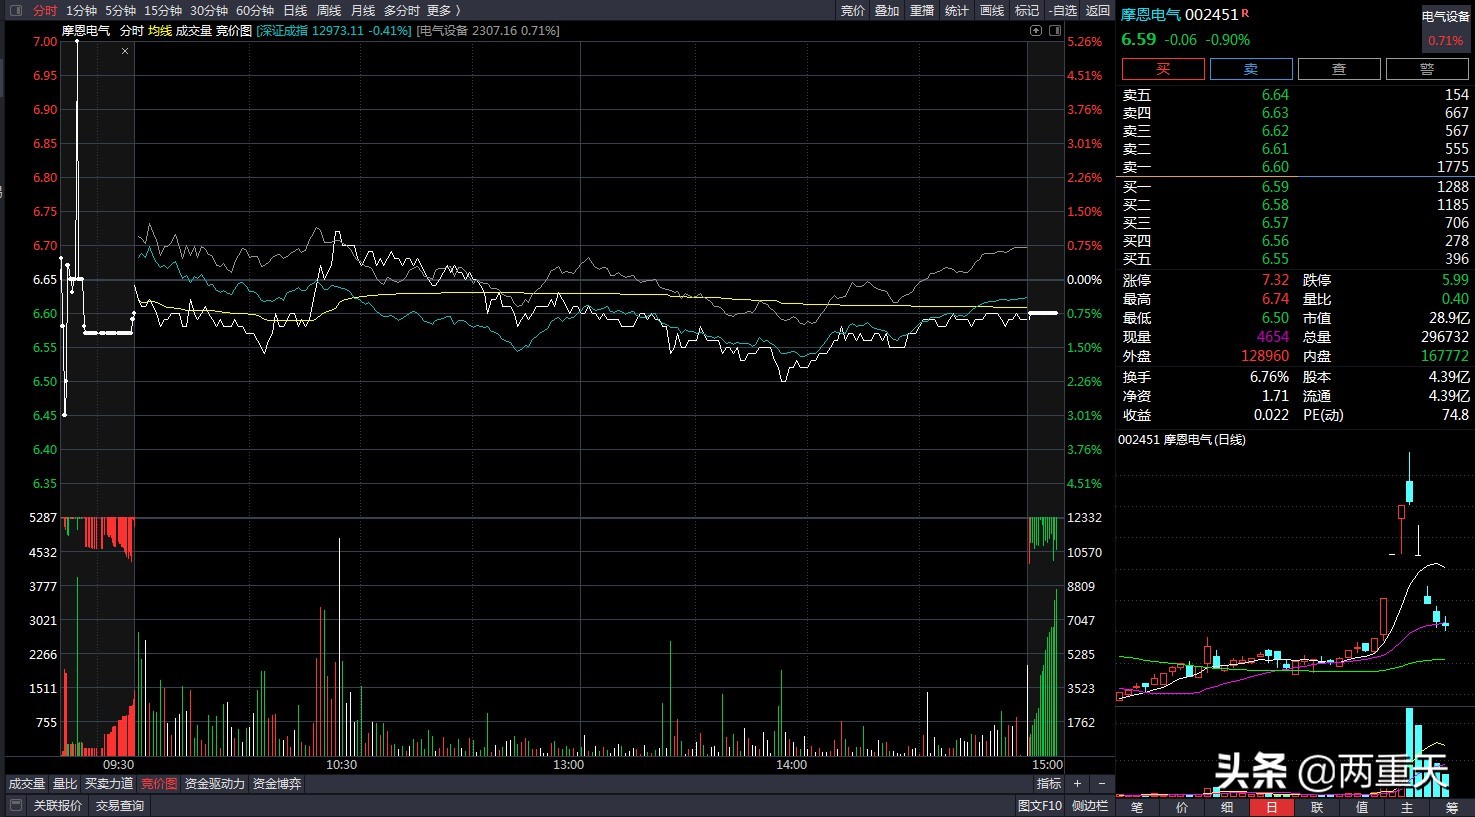Switch to 60分钟 timeframe
Screen dimensions: 1475x817
coord(255,10)
